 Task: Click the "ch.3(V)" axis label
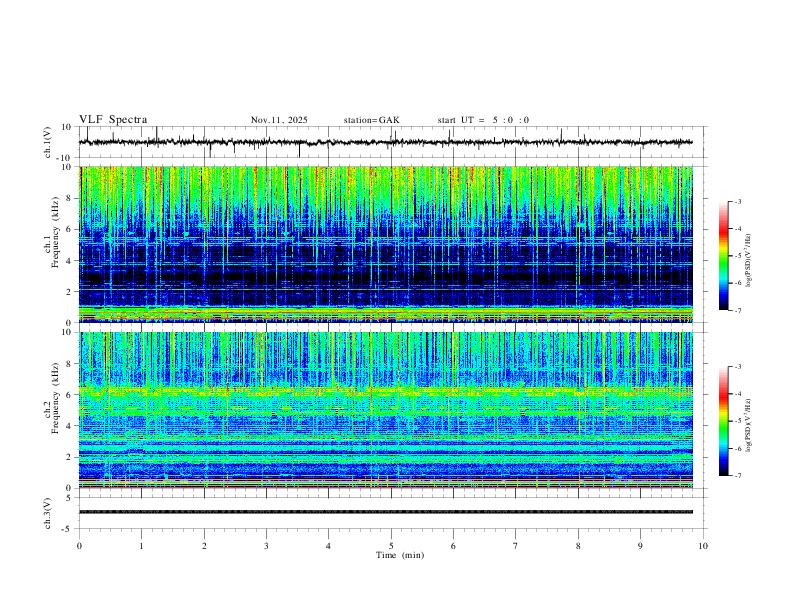(x=48, y=513)
